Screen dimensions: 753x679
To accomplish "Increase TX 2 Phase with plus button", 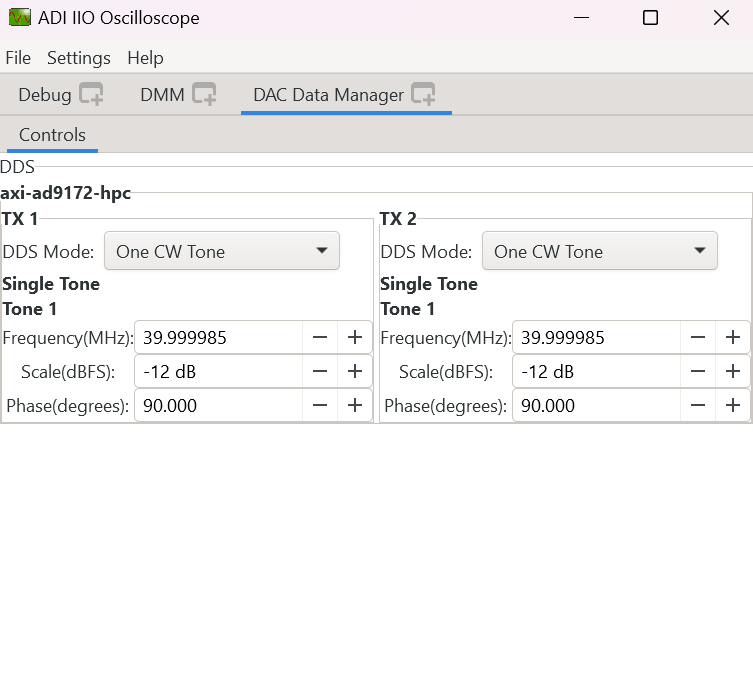I will (x=732, y=406).
